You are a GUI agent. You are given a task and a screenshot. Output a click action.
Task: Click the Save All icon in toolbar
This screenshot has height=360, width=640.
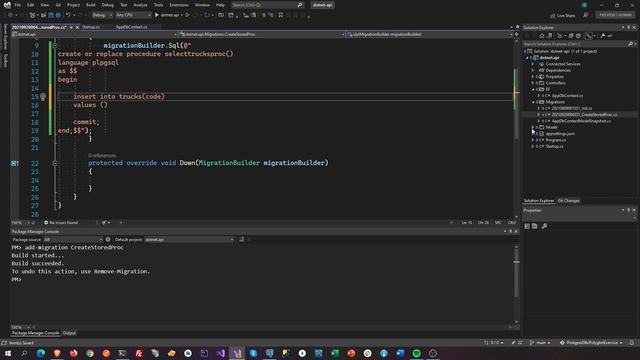pyautogui.click(x=58, y=15)
